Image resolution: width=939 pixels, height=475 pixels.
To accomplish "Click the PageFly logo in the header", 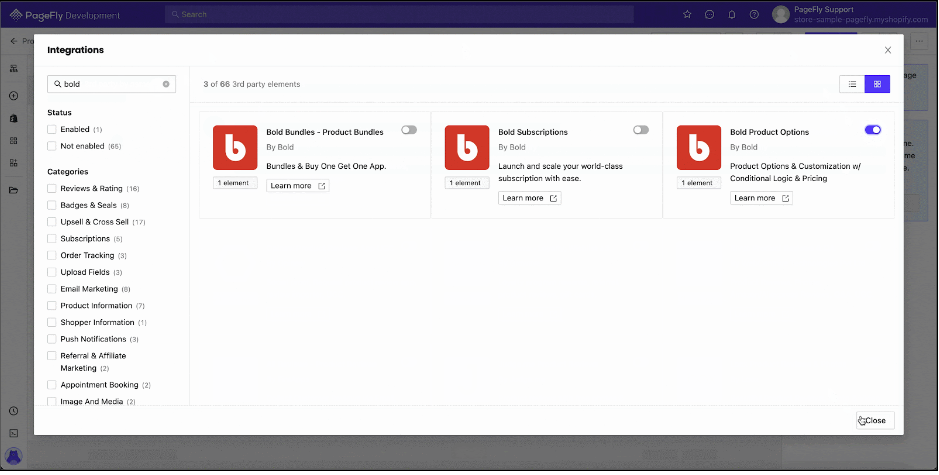I will [65, 15].
